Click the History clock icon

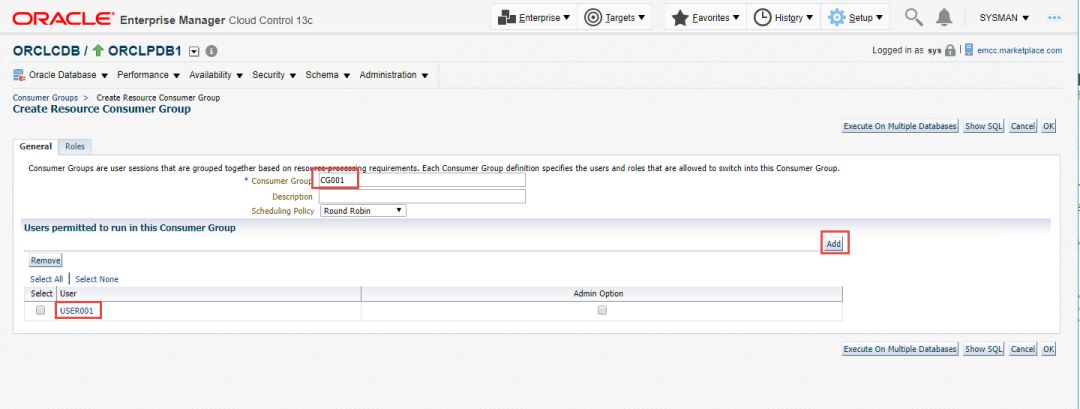click(x=762, y=18)
